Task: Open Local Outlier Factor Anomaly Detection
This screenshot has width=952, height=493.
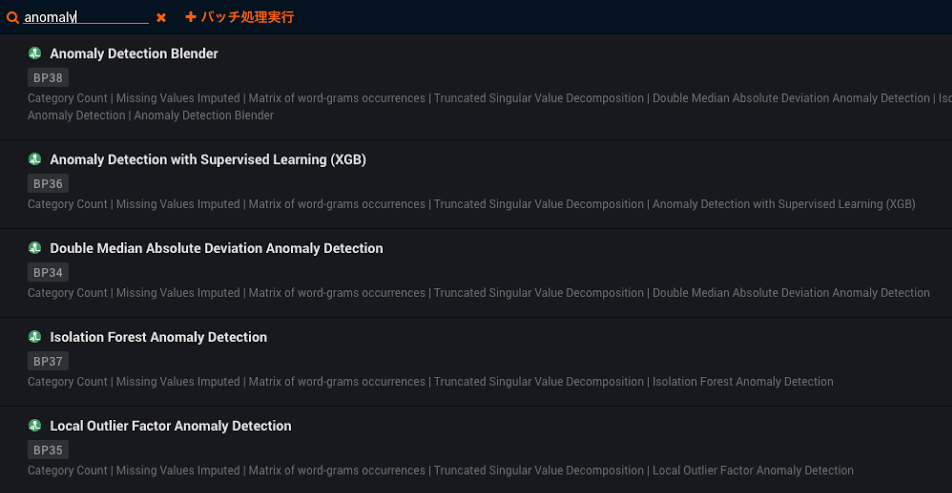Action: click(x=170, y=426)
